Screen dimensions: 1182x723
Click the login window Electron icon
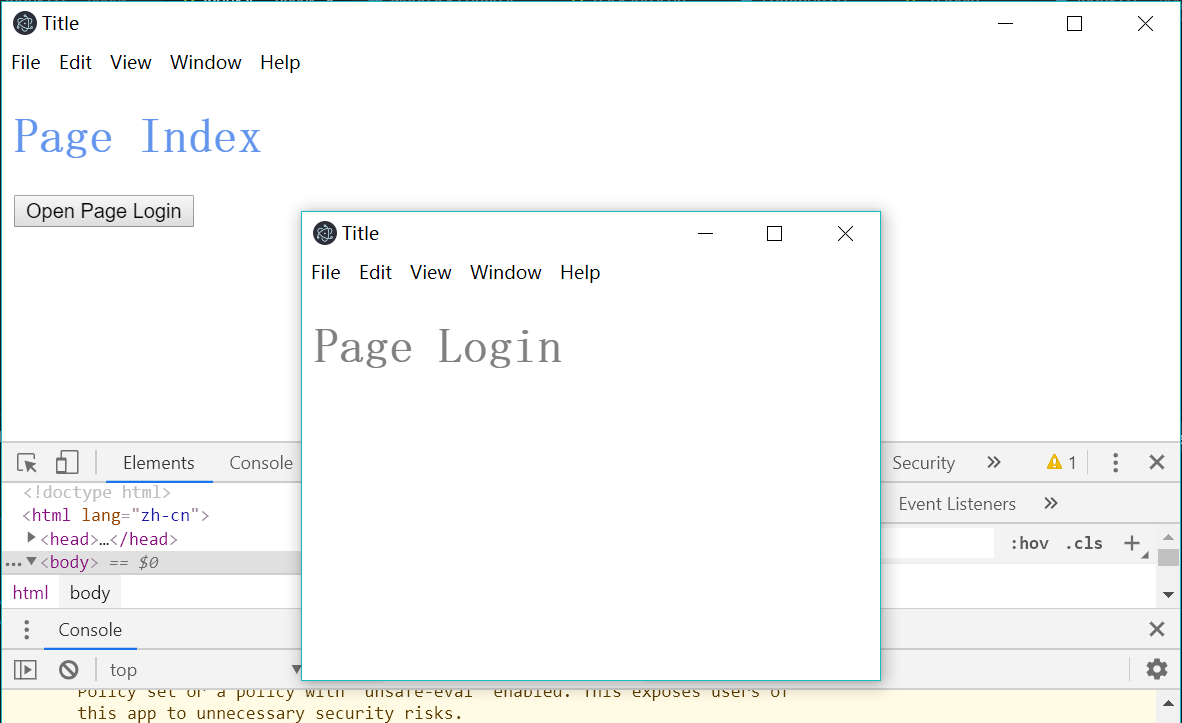(x=325, y=234)
